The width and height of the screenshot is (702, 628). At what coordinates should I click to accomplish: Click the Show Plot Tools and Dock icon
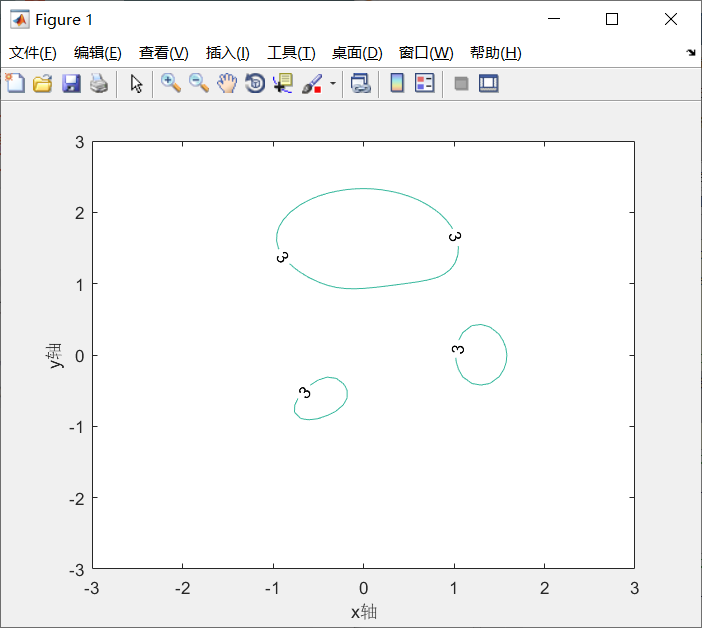488,84
